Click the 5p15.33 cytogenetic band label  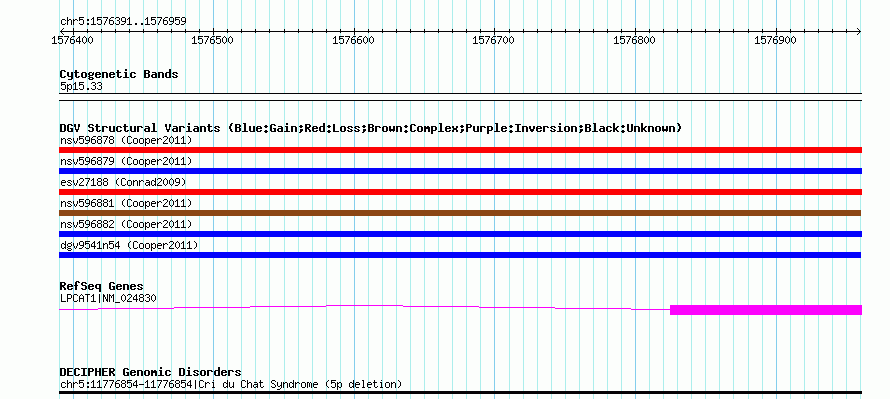81,87
